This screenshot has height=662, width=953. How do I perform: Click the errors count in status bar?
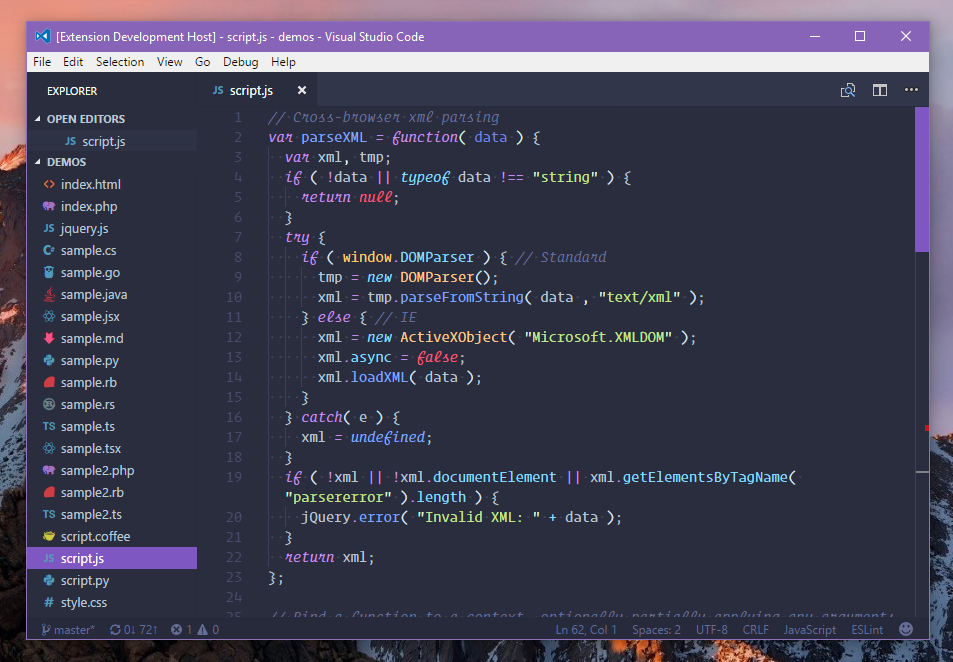pos(182,630)
